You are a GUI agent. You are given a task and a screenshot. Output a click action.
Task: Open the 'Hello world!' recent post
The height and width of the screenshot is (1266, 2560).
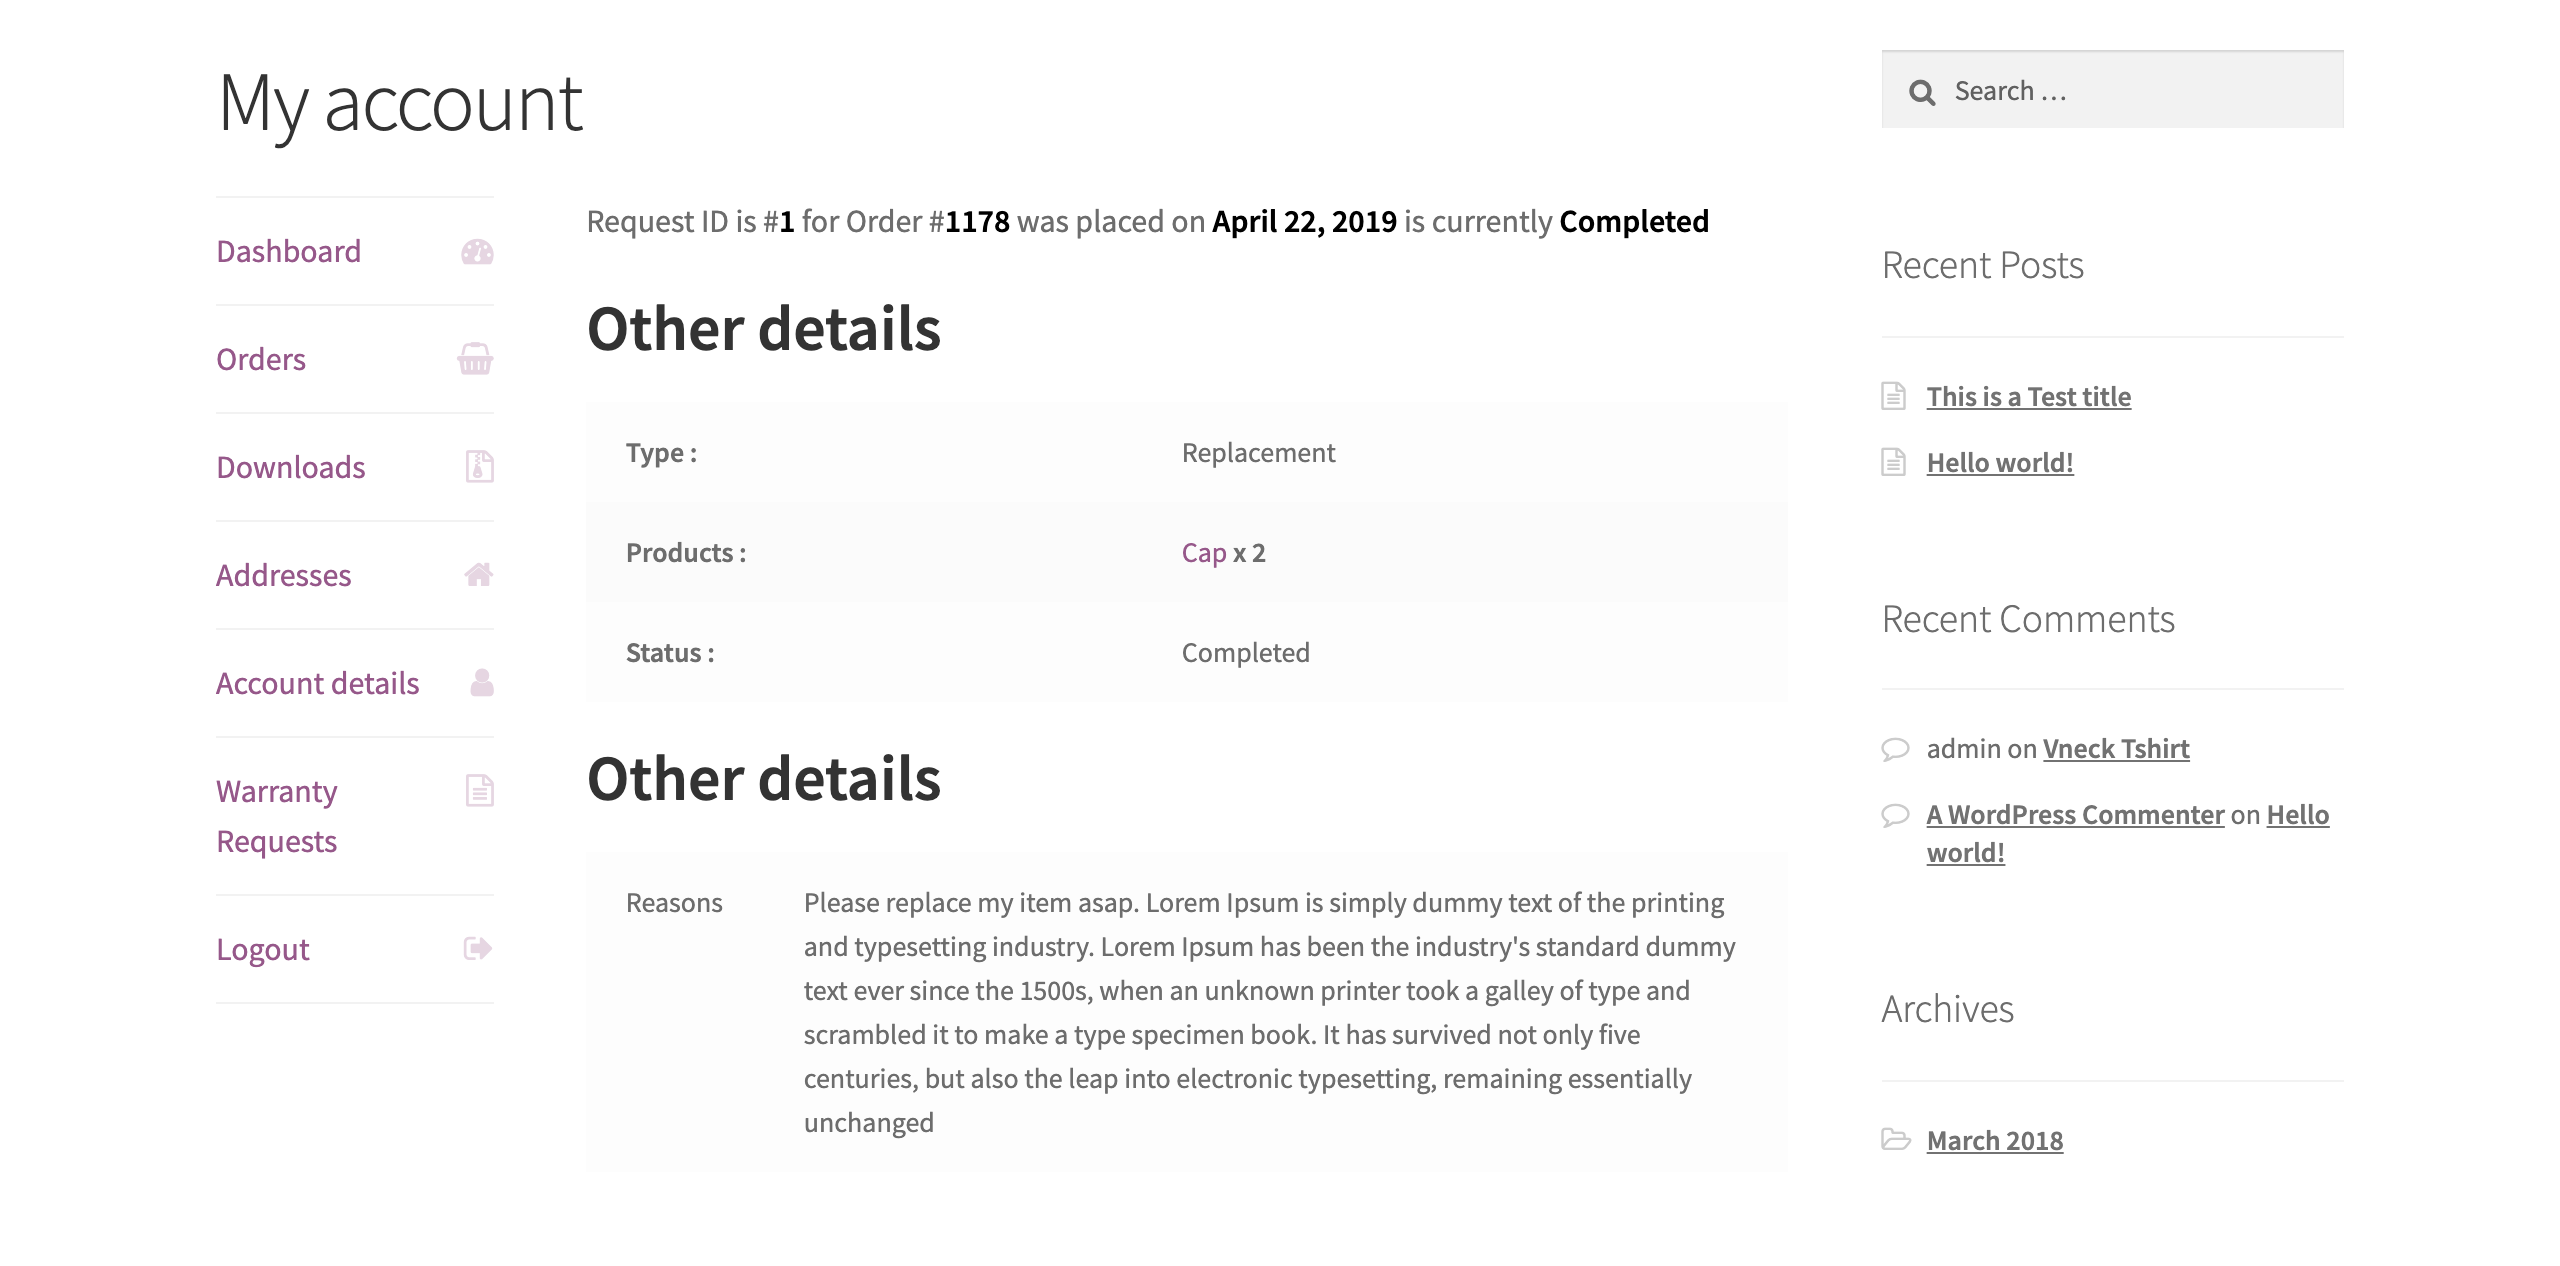1999,463
